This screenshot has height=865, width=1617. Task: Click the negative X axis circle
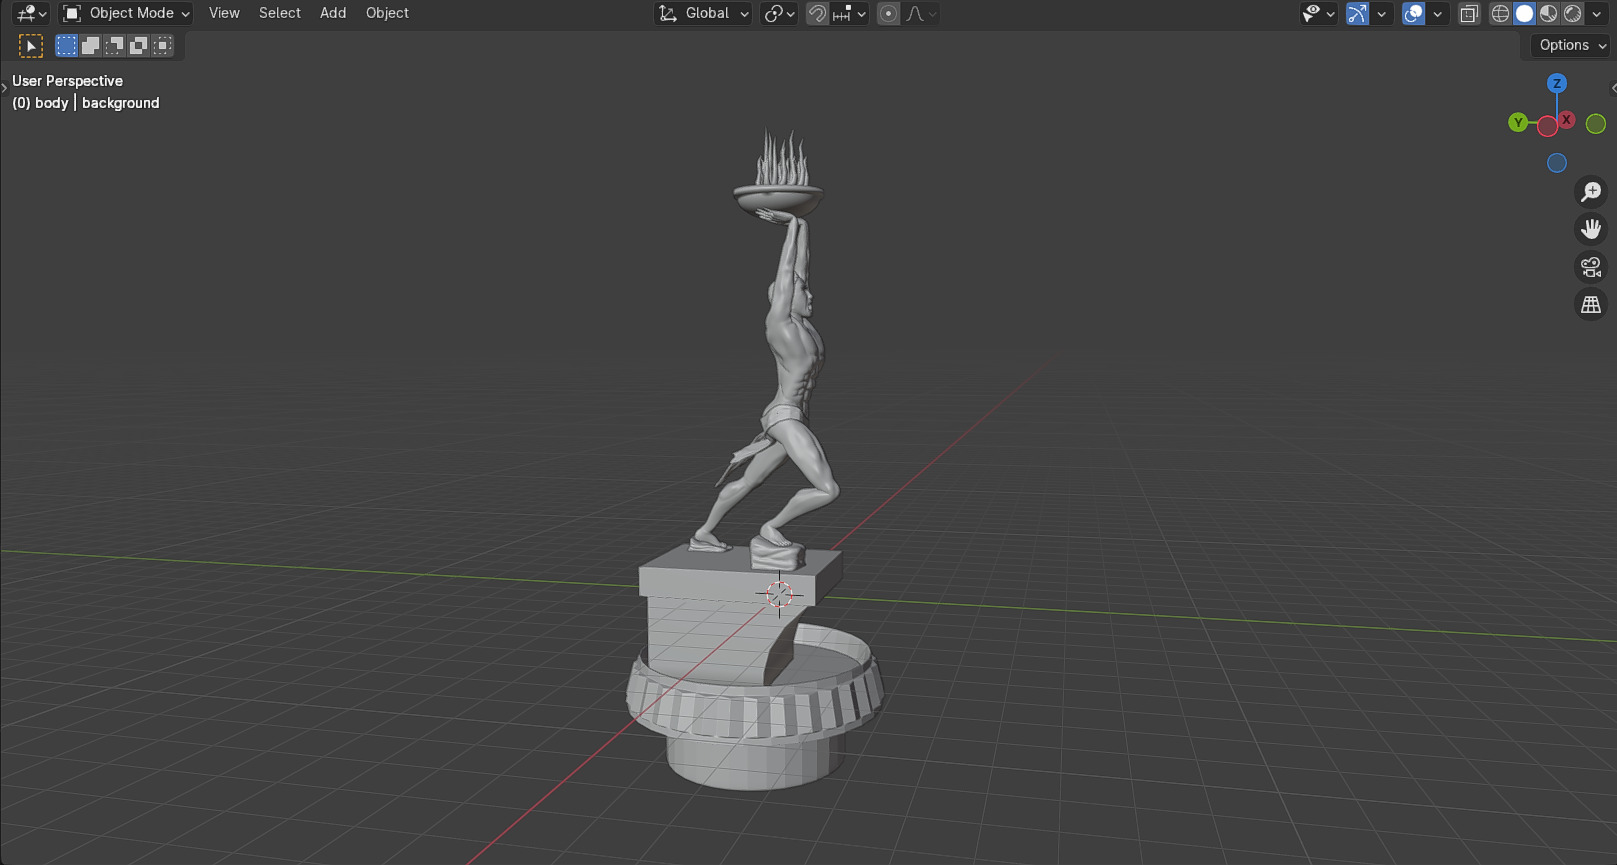[1547, 126]
